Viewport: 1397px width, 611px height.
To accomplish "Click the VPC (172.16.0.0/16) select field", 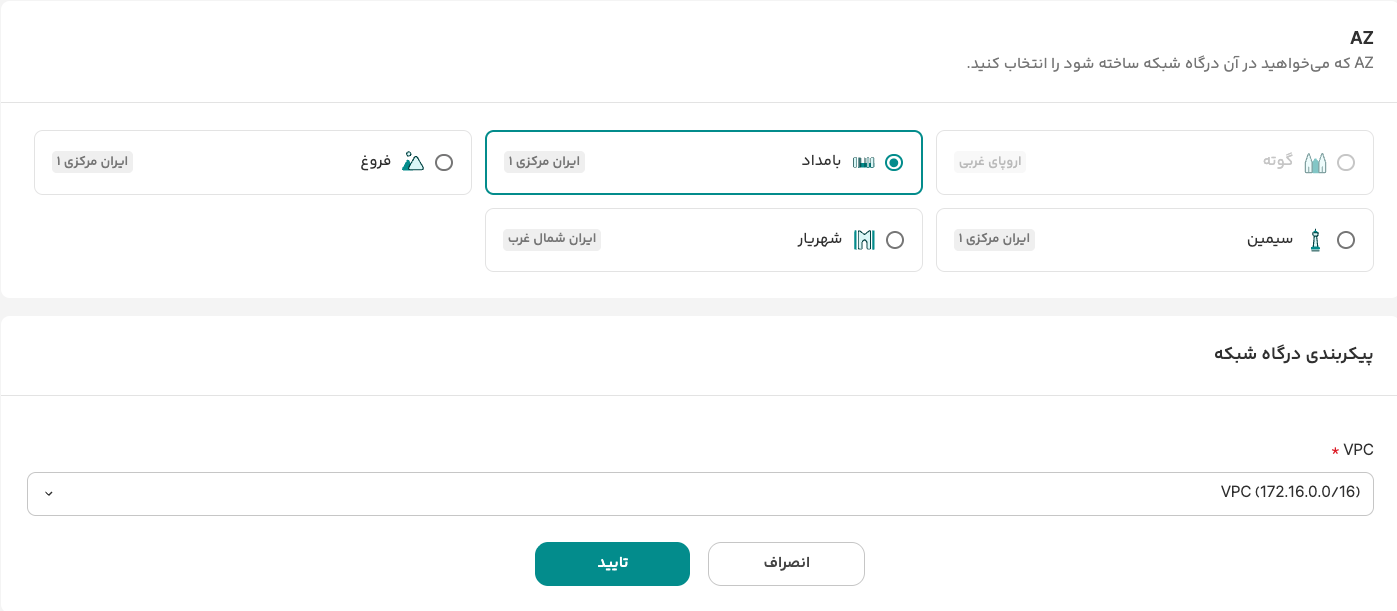I will click(x=700, y=494).
